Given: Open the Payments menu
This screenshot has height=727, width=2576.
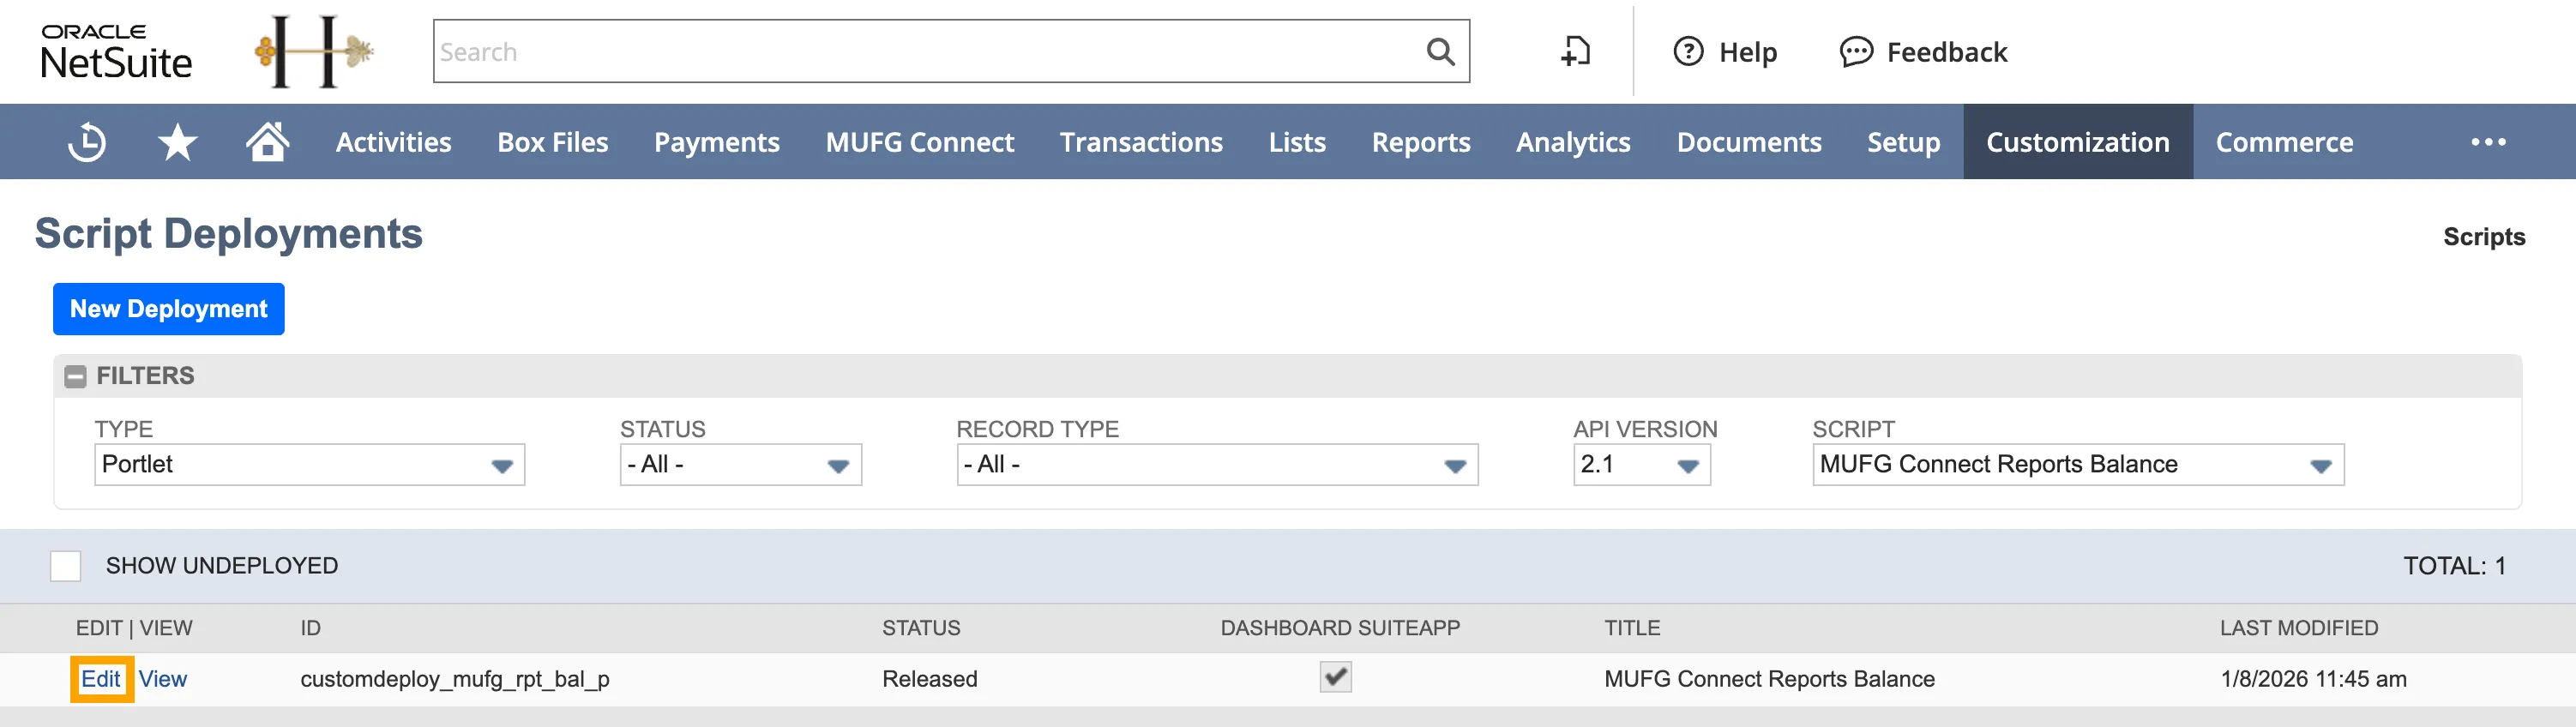Looking at the screenshot, I should 717,142.
